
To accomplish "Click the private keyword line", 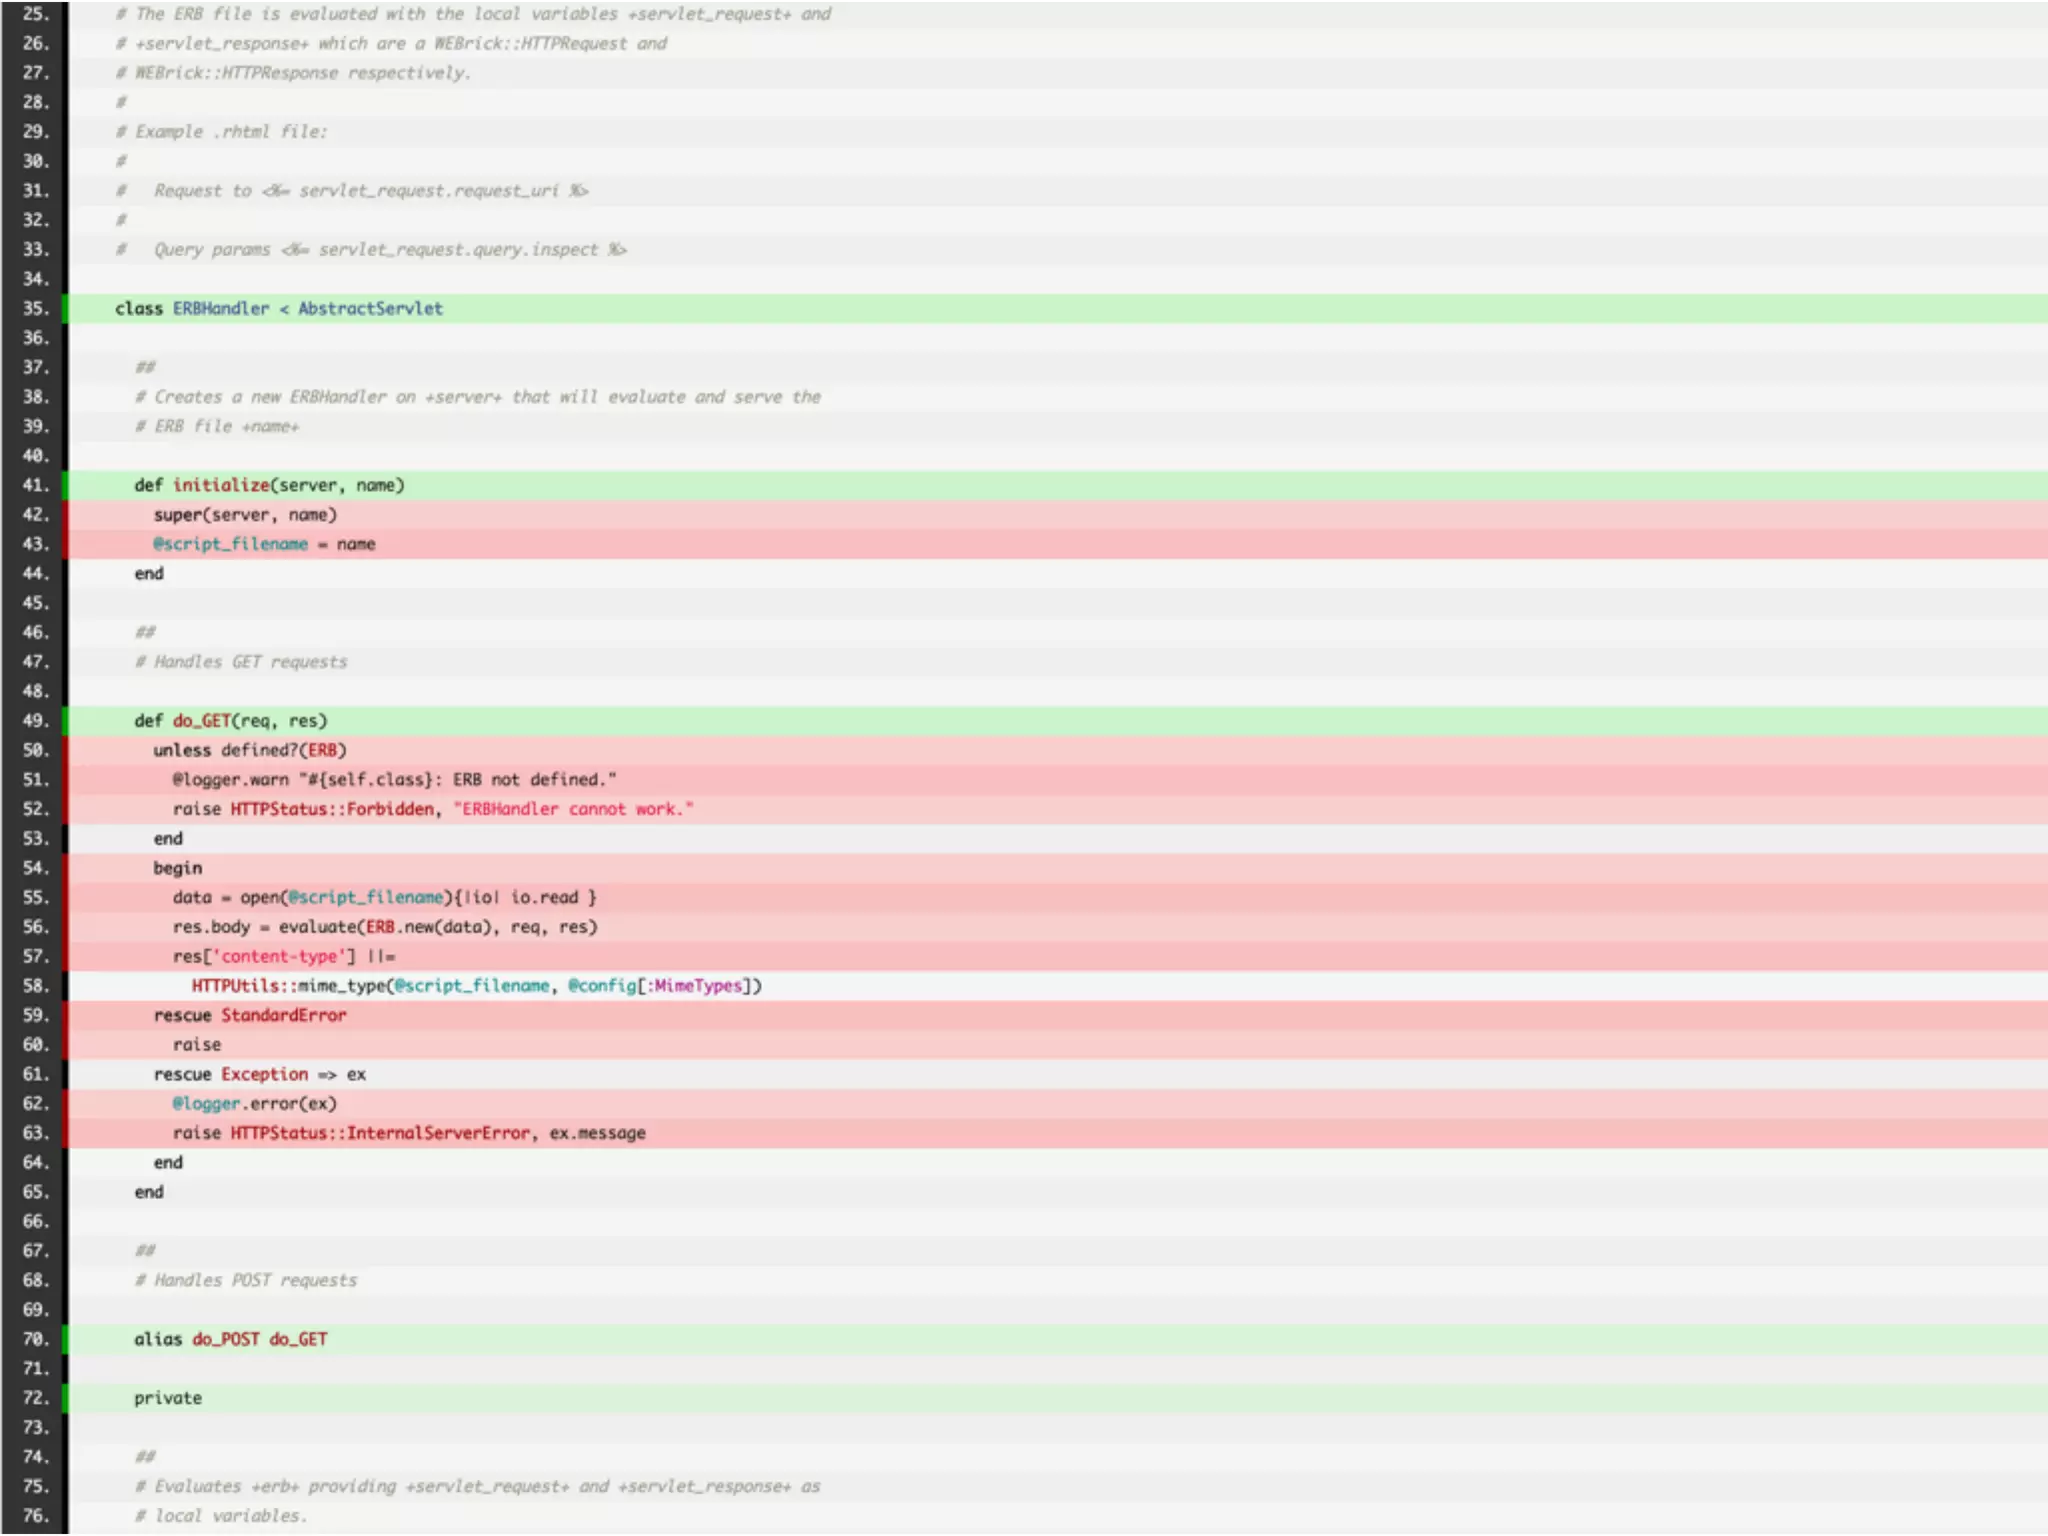I will pyautogui.click(x=168, y=1398).
